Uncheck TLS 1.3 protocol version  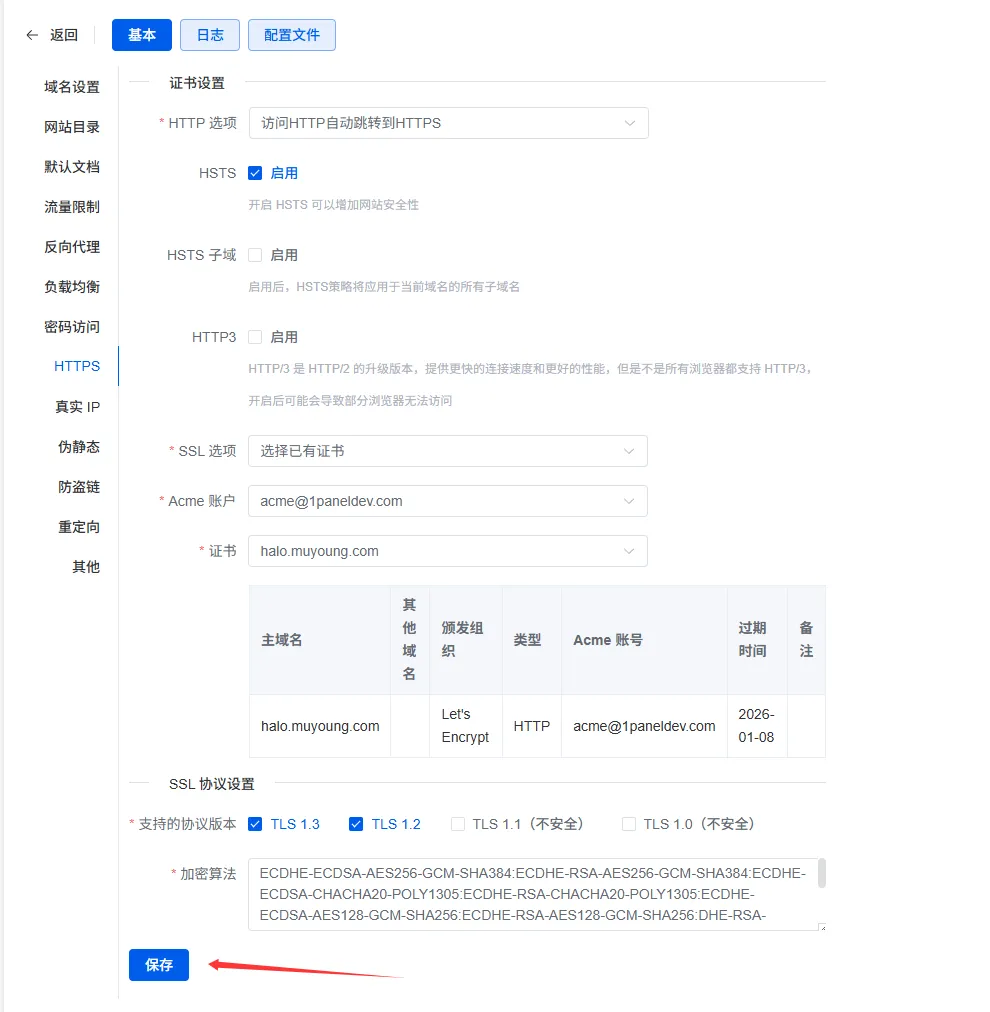[255, 824]
